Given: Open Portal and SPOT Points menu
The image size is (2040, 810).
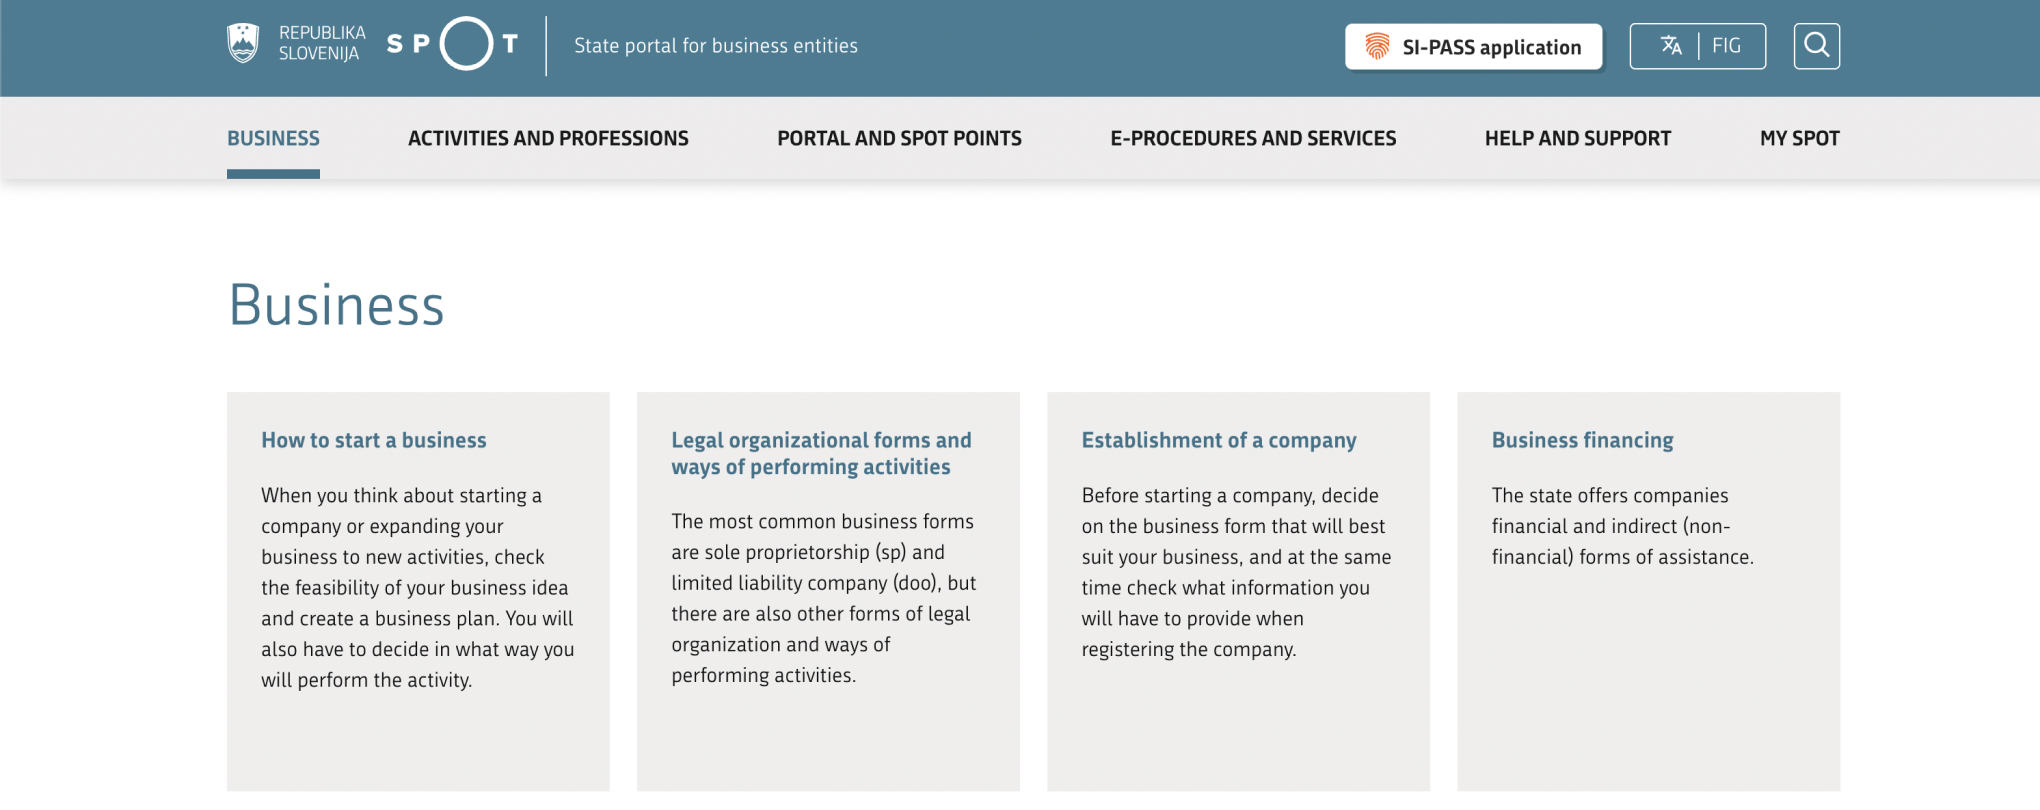Looking at the screenshot, I should coord(899,138).
